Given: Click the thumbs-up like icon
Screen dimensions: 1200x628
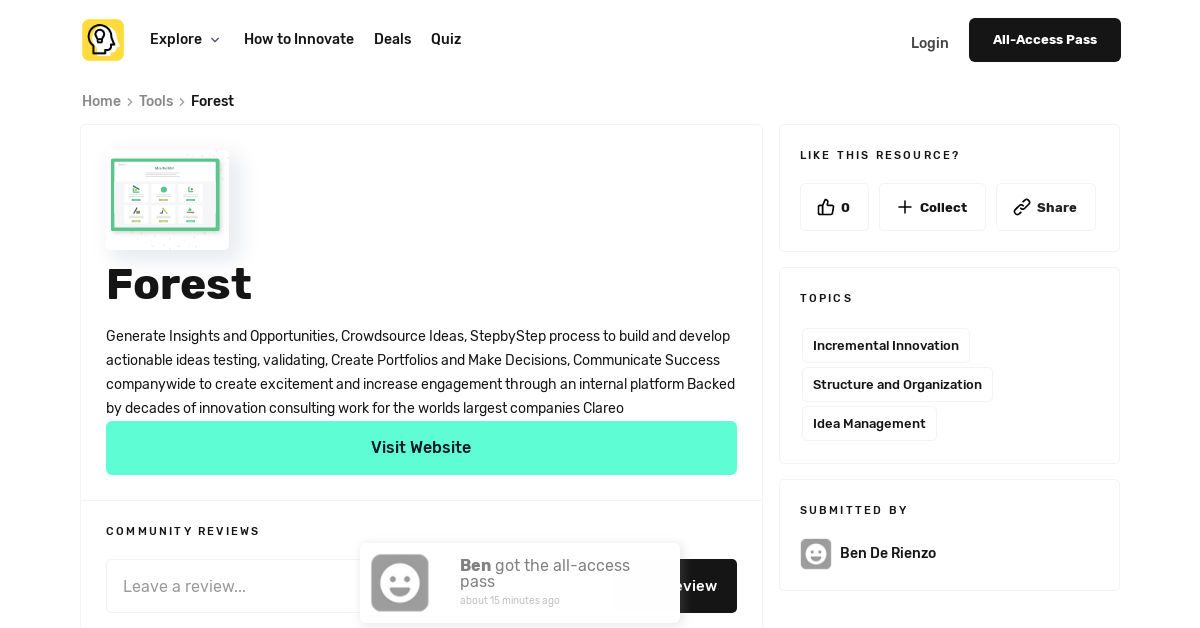Looking at the screenshot, I should coord(825,207).
